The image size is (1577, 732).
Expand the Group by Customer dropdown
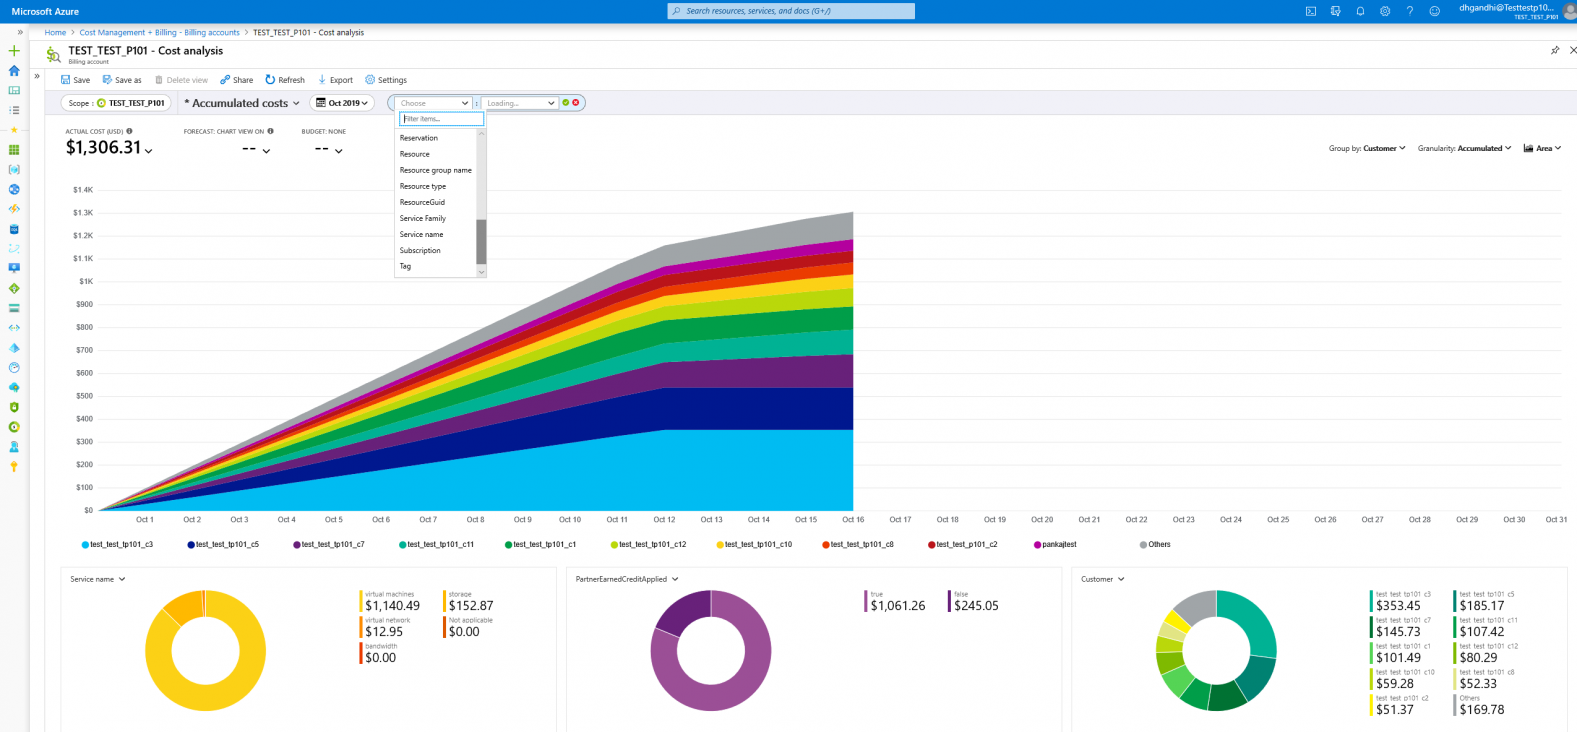click(1367, 148)
